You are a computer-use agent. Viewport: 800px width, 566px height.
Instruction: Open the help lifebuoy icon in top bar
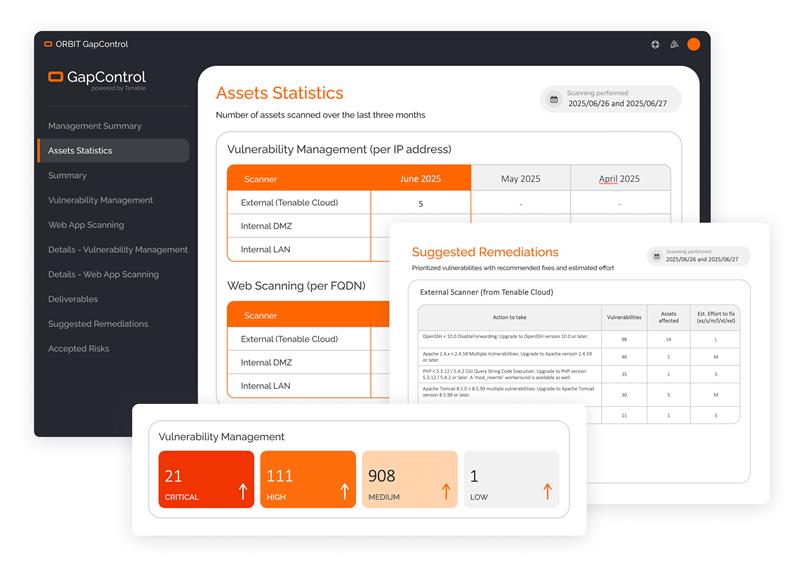click(655, 44)
